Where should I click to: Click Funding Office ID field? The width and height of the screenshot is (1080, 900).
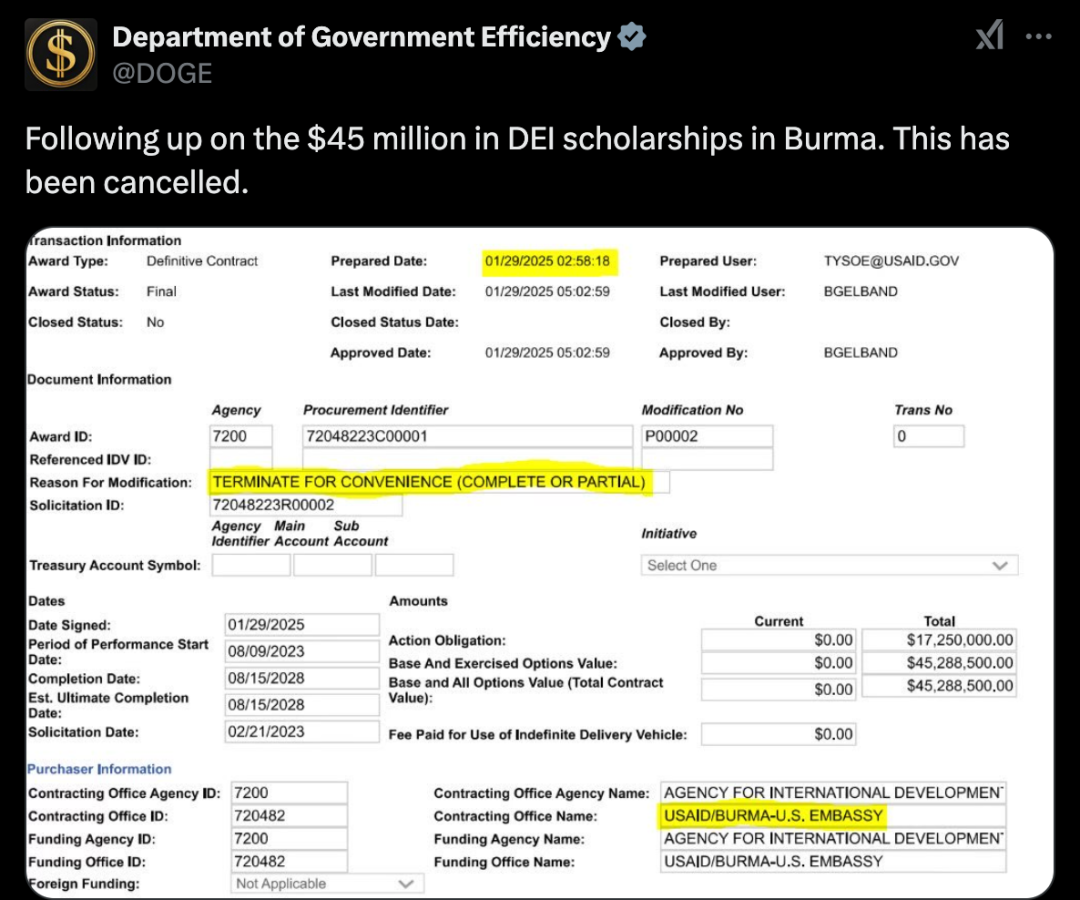point(289,861)
